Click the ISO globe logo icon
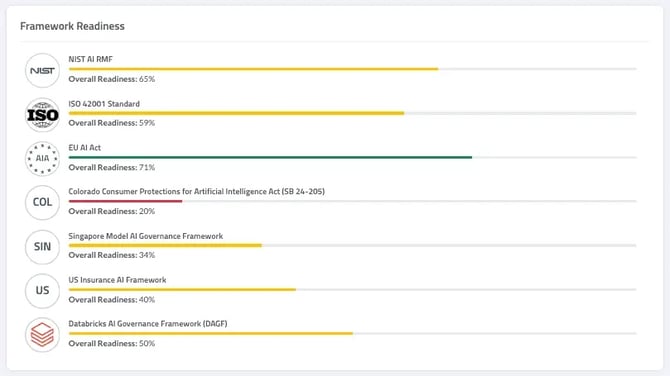This screenshot has height=376, width=670. 42,115
